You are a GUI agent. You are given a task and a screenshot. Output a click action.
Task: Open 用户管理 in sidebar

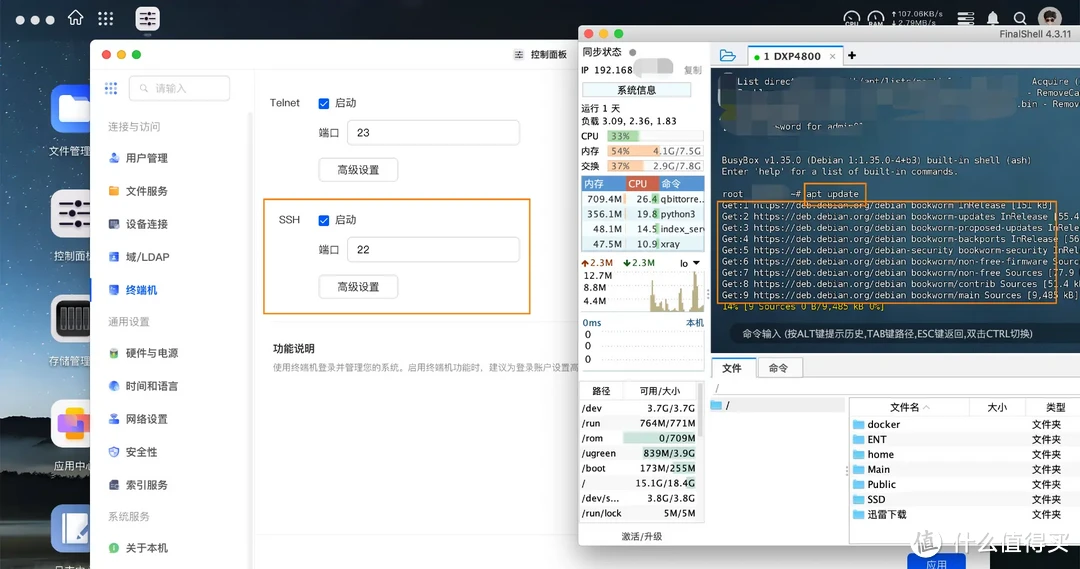pyautogui.click(x=138, y=158)
